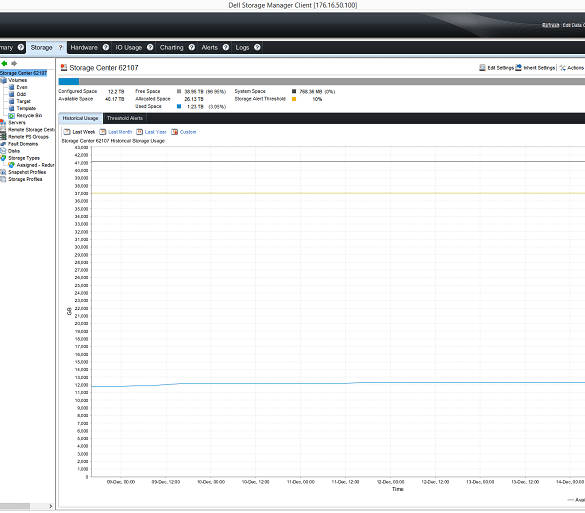Image resolution: width=585 pixels, height=513 pixels.
Task: Click the Last Year calendar icon
Action: tap(139, 132)
